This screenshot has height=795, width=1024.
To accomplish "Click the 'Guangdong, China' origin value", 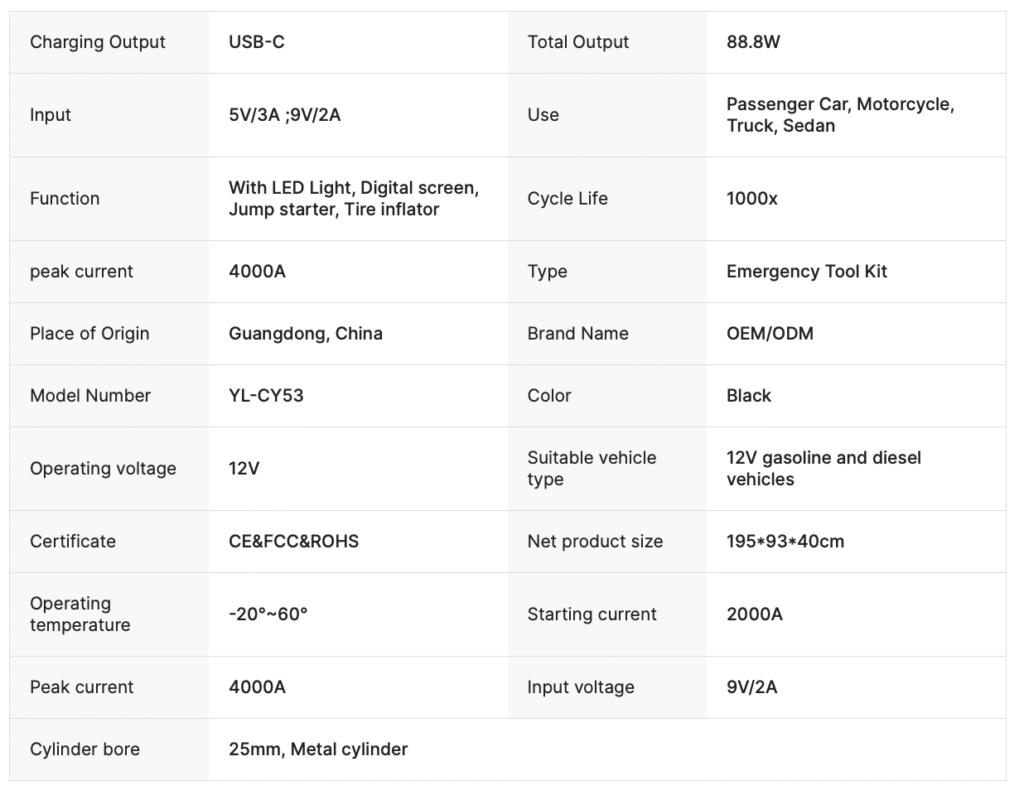I will 305,333.
